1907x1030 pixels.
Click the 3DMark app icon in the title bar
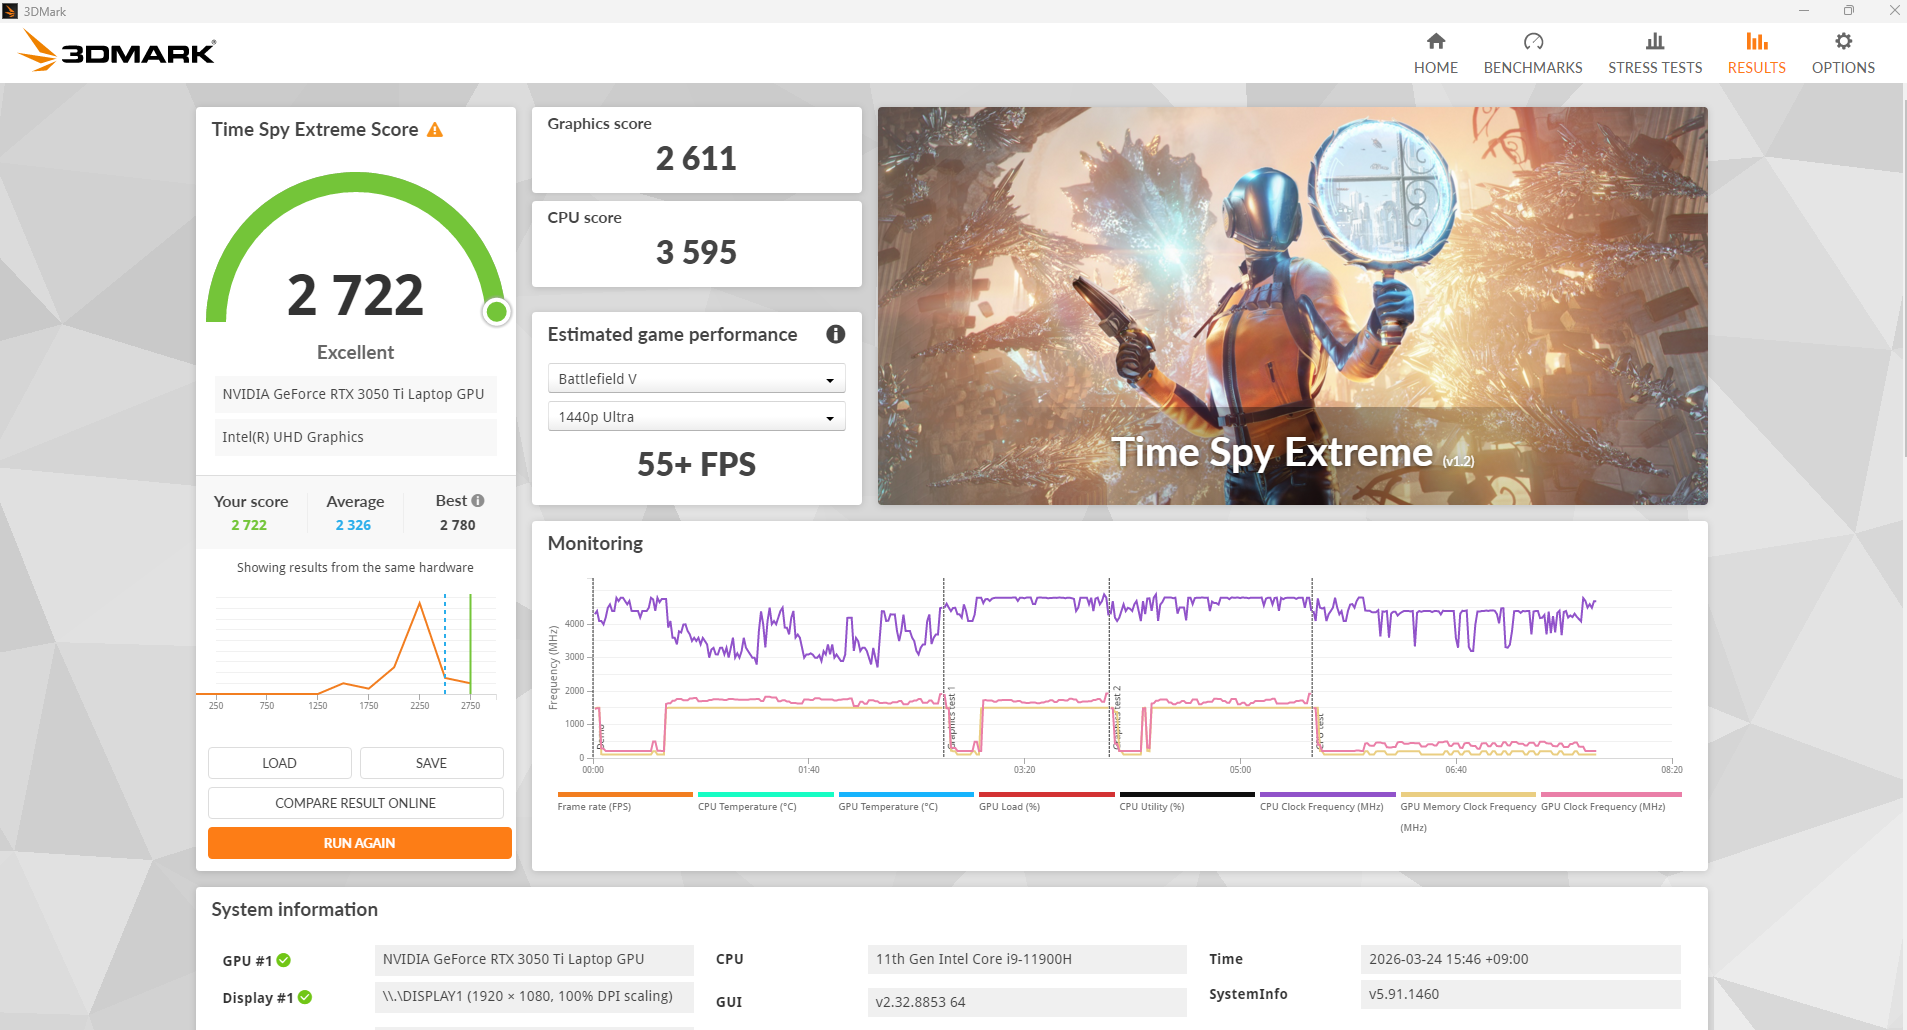[x=10, y=11]
